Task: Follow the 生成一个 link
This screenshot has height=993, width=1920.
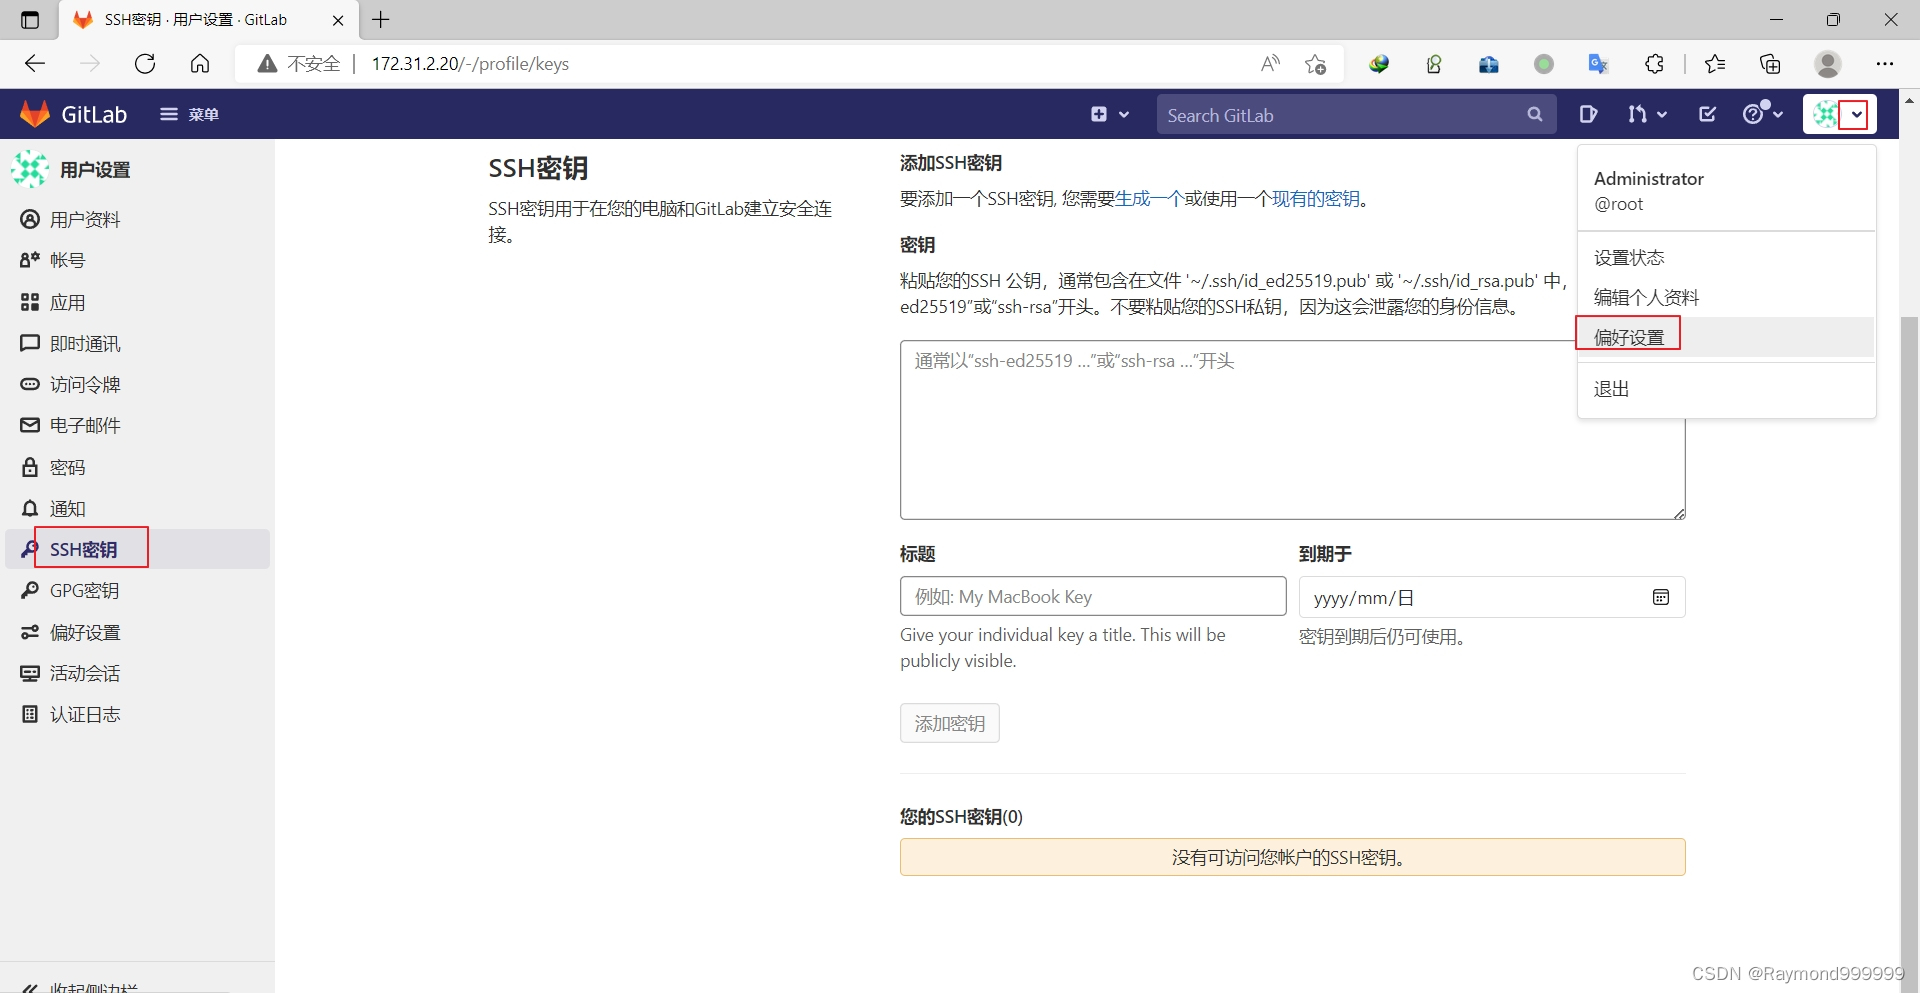Action: (x=1149, y=199)
